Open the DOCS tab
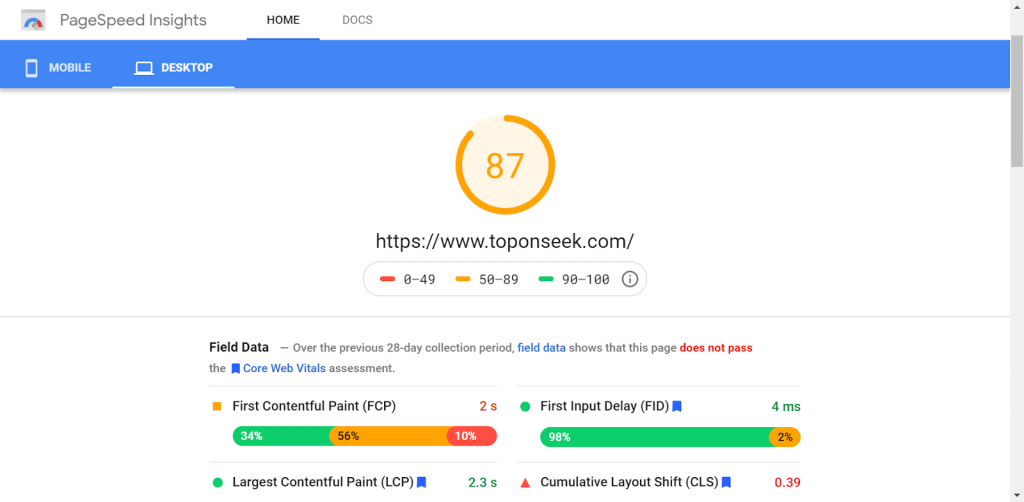This screenshot has height=502, width=1024. click(357, 20)
